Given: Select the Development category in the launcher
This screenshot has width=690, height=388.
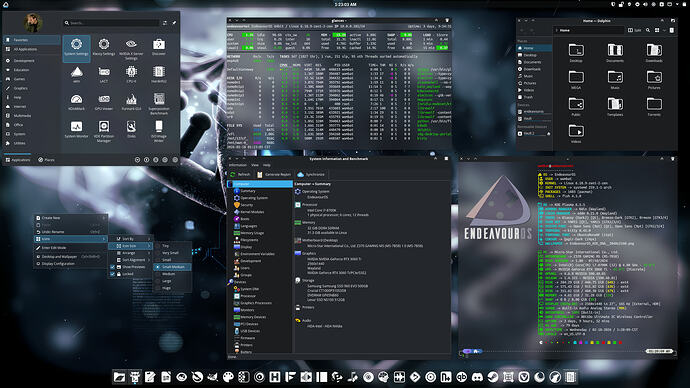Looking at the screenshot, I should (32, 61).
